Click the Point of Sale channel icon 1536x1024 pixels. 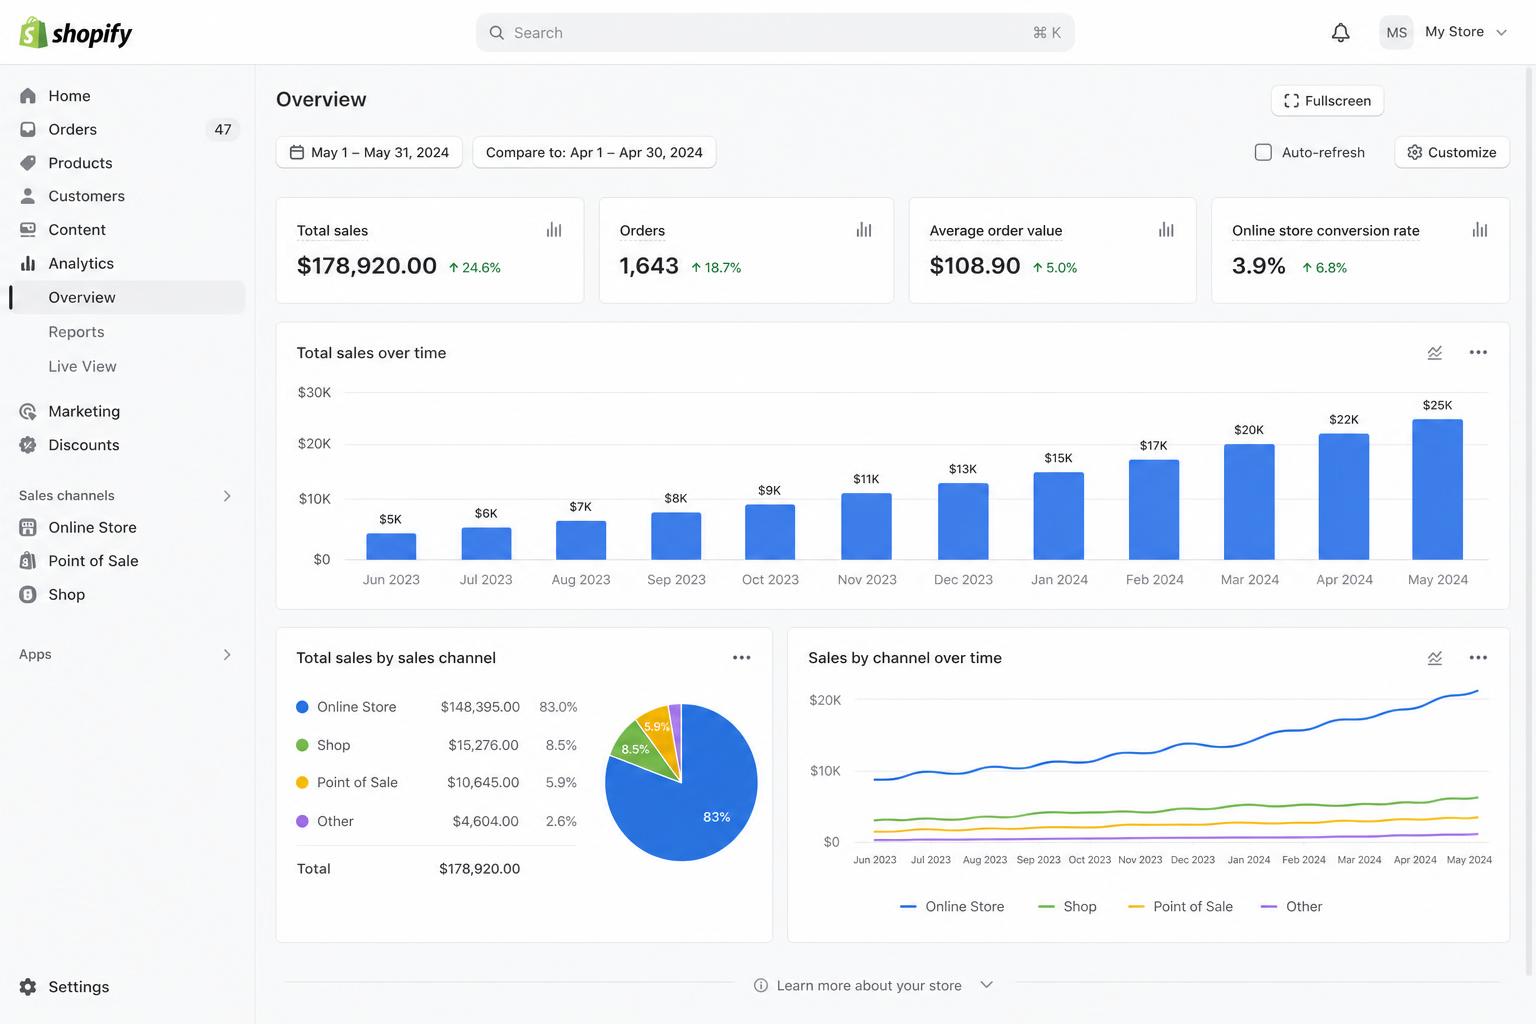[28, 561]
